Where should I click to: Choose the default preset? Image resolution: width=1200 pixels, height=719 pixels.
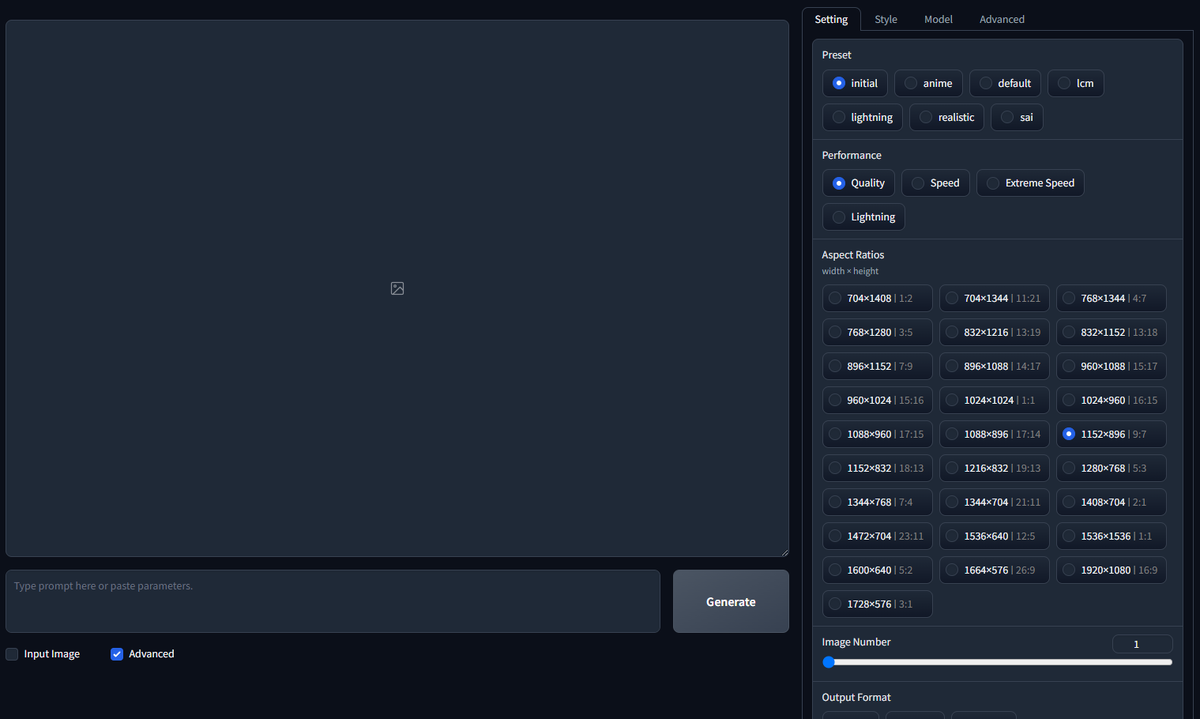point(1005,83)
